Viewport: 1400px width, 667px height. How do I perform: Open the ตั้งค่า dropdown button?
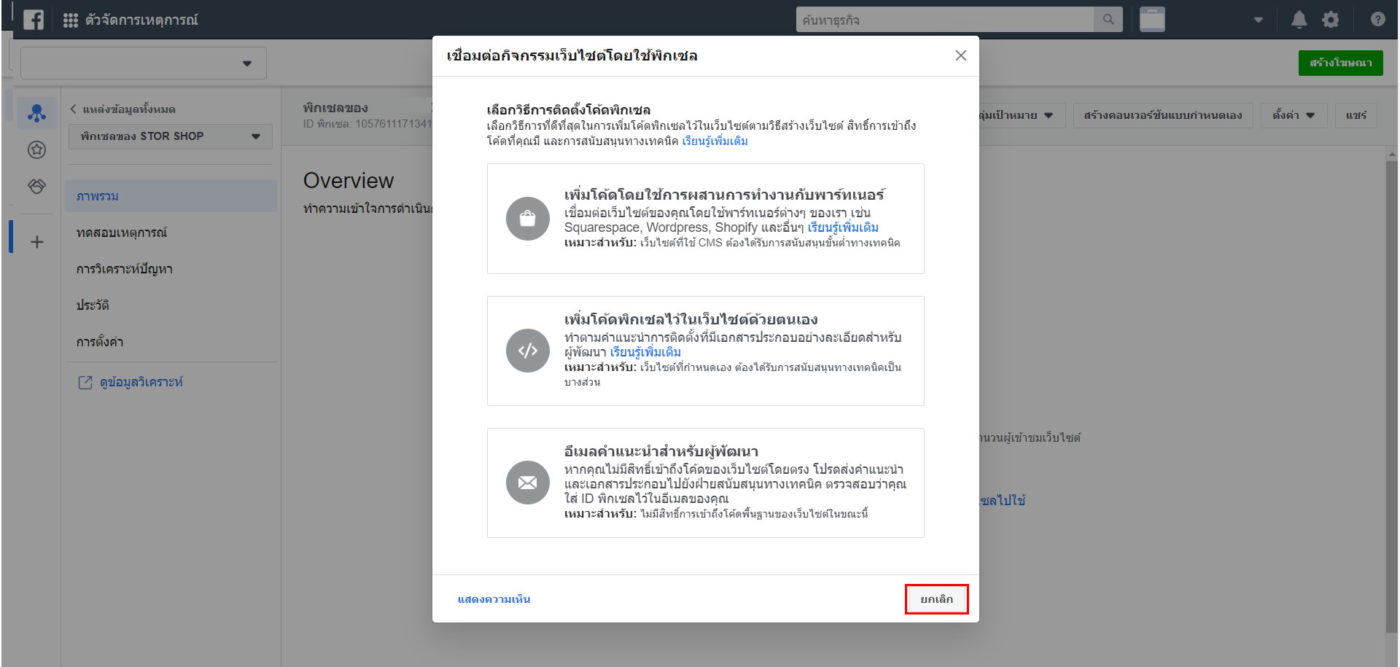(1293, 115)
